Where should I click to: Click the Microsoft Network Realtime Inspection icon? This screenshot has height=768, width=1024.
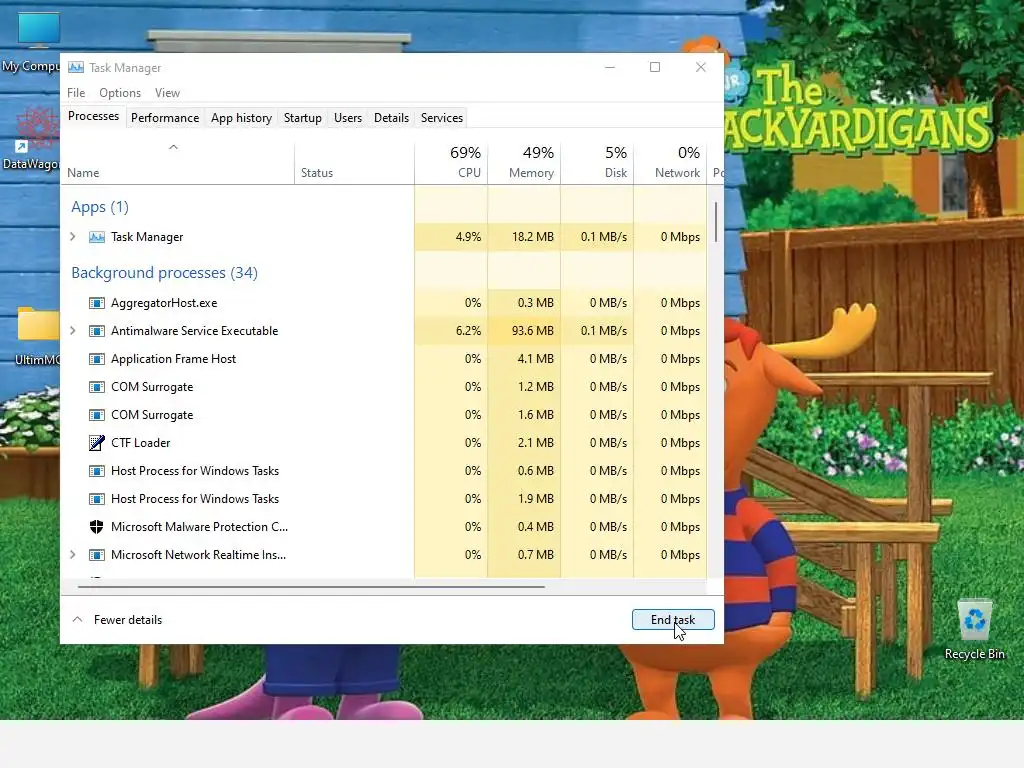coord(97,555)
